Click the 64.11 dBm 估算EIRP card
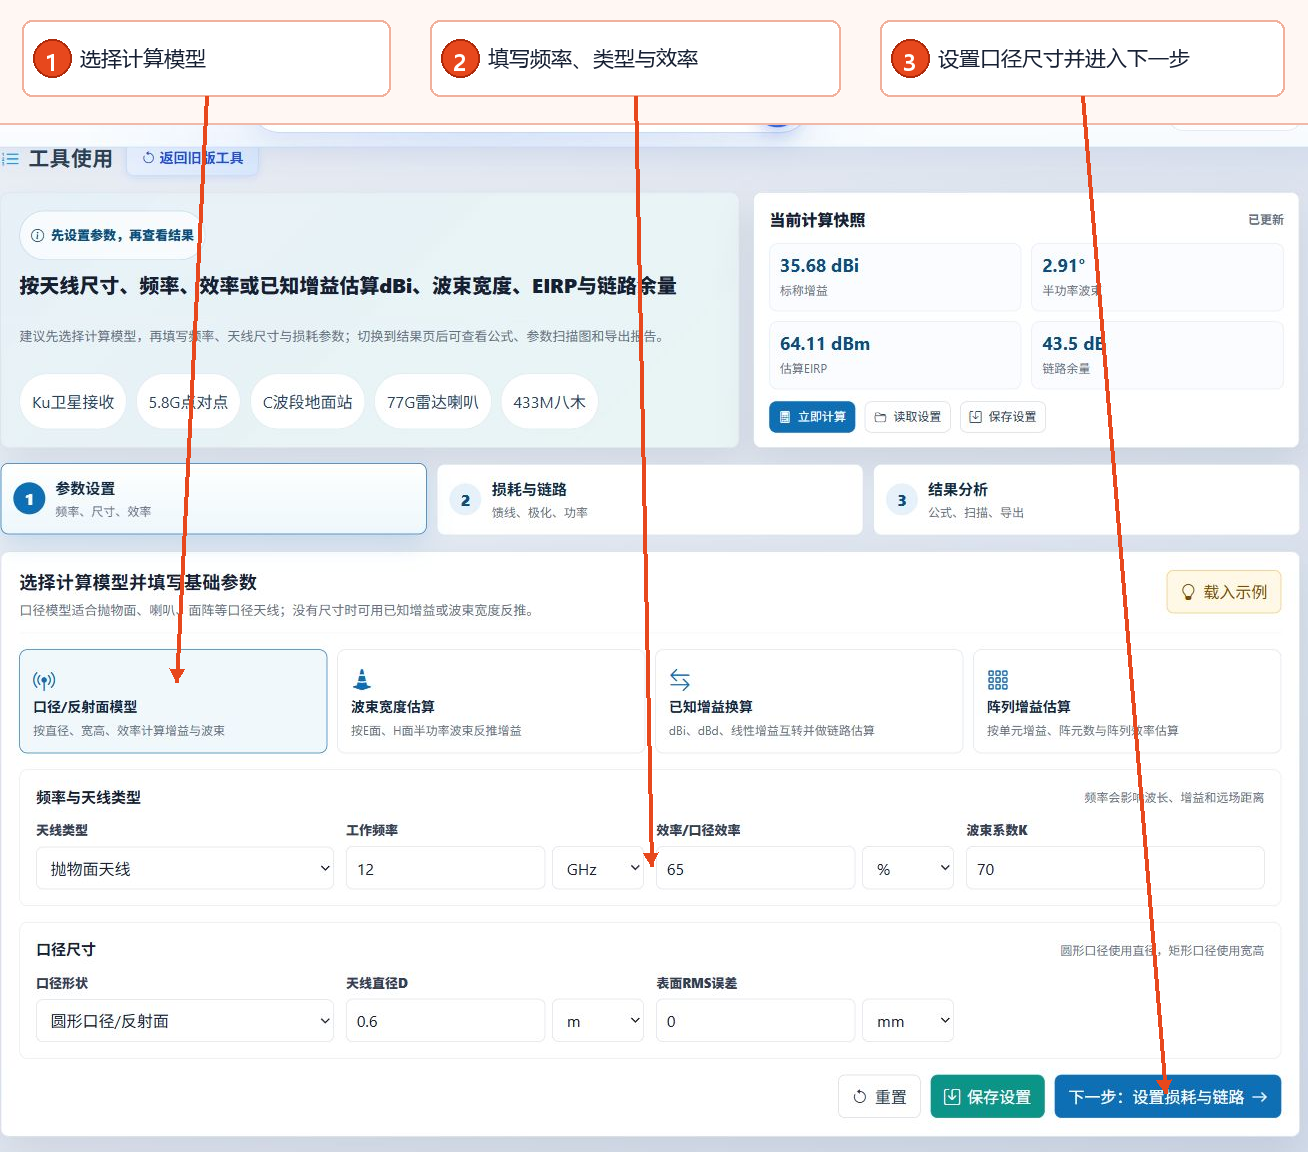Screen dimensions: 1308x1152 894,355
